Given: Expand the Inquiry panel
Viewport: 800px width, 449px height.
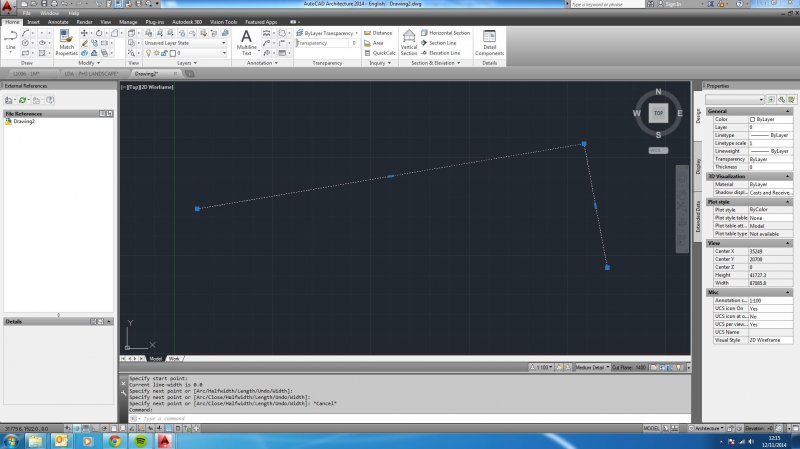Looking at the screenshot, I should 380,63.
